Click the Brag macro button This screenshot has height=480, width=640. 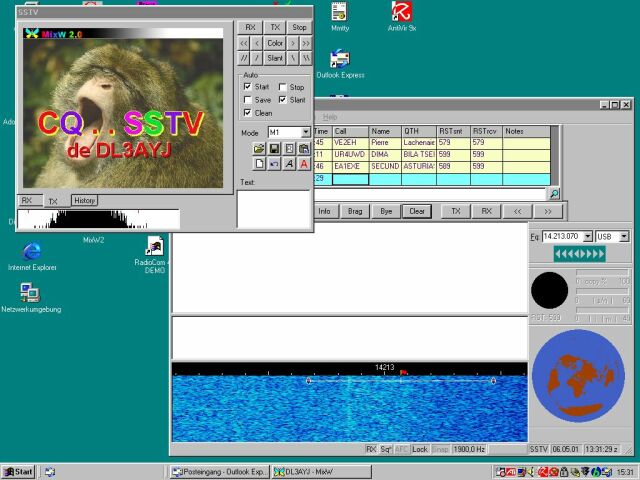355,211
